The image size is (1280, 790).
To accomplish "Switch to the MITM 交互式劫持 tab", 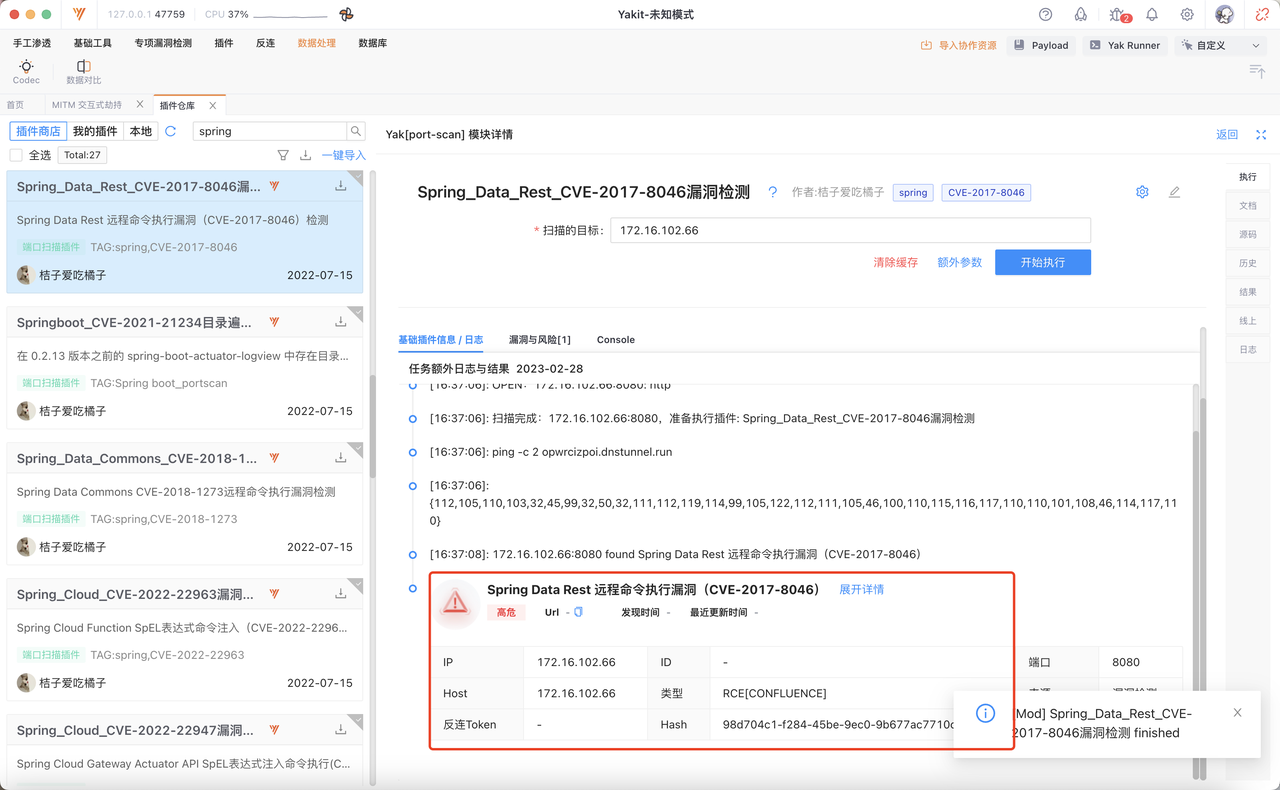I will [x=87, y=105].
